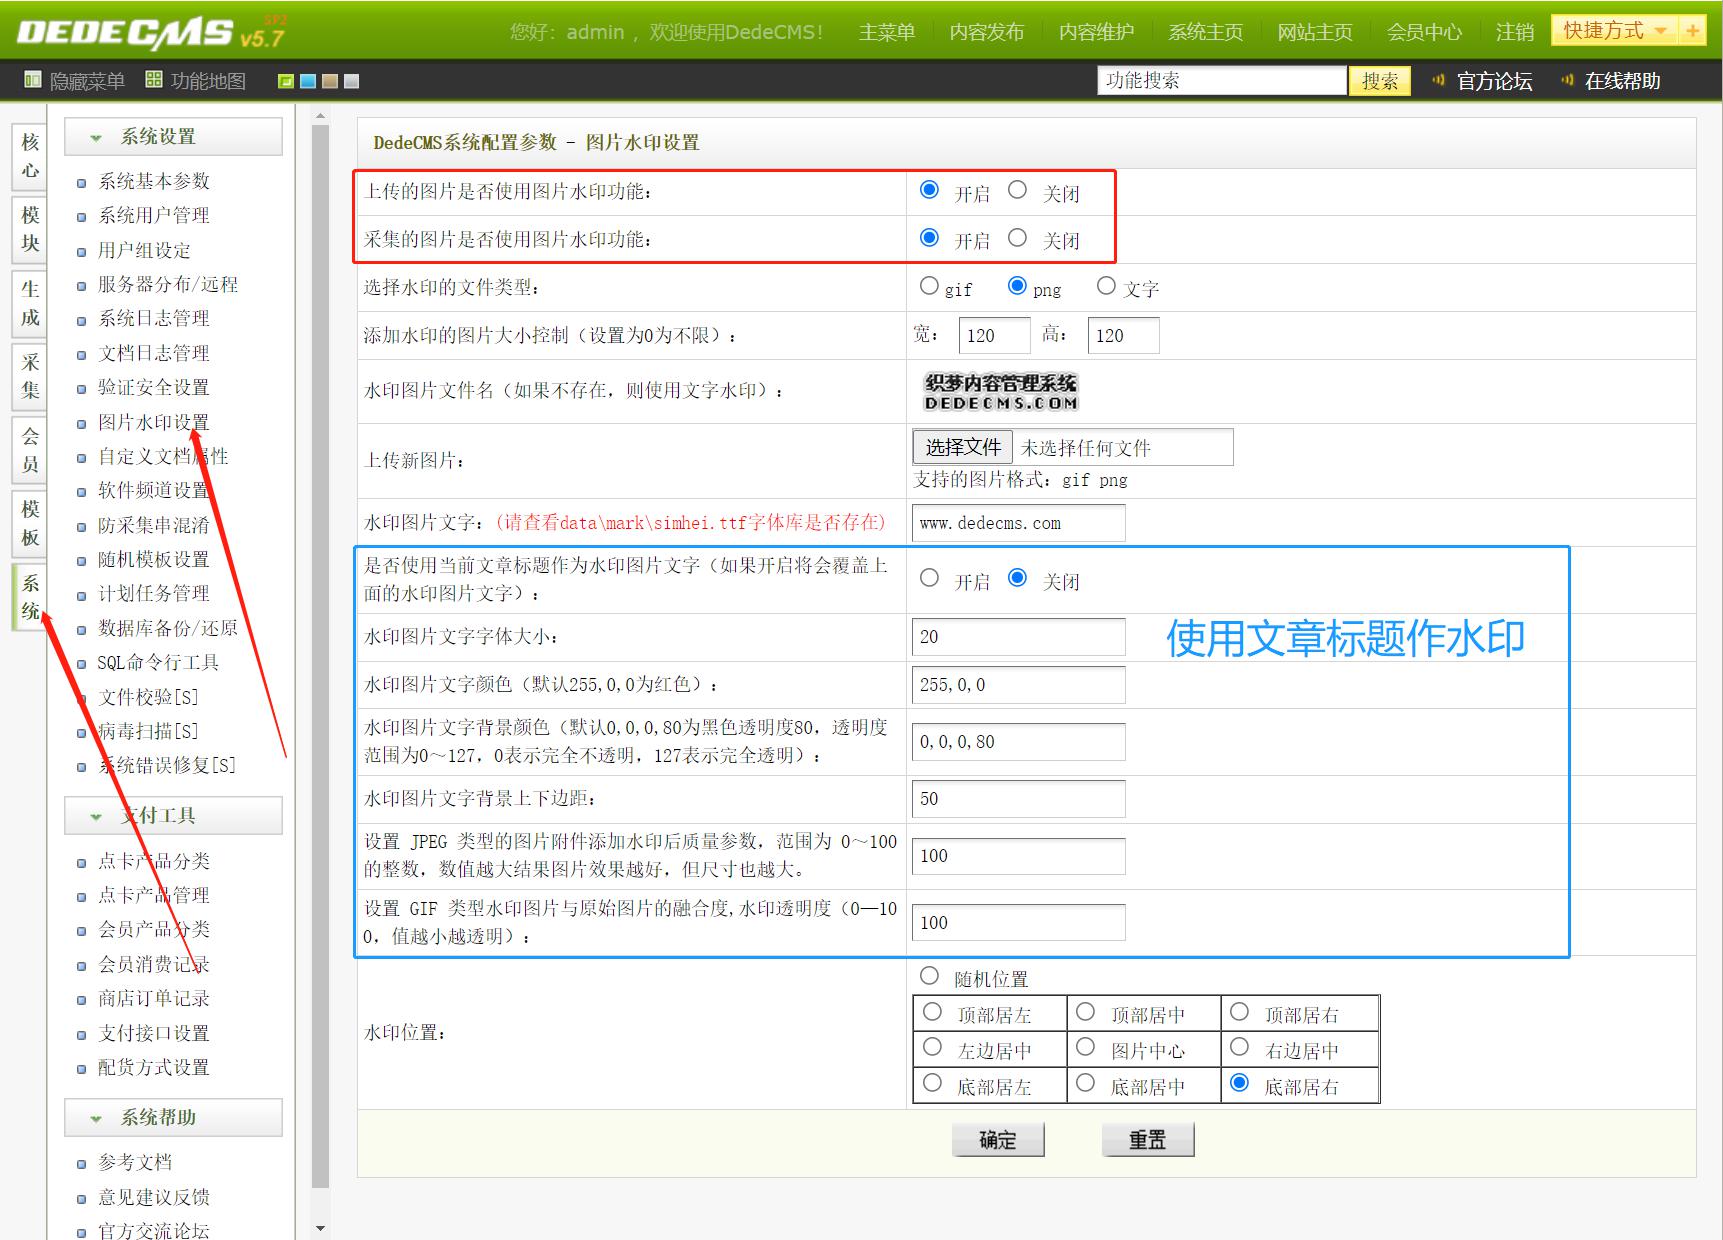Open 内容发布 in the top navigation
This screenshot has width=1723, height=1240.
coord(987,32)
